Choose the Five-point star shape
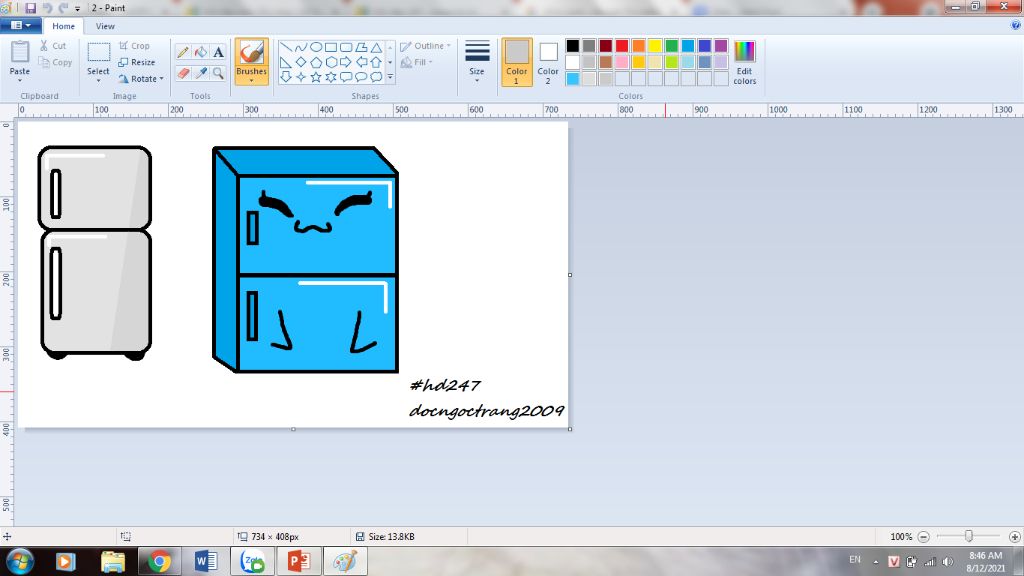The image size is (1024, 576). point(315,77)
